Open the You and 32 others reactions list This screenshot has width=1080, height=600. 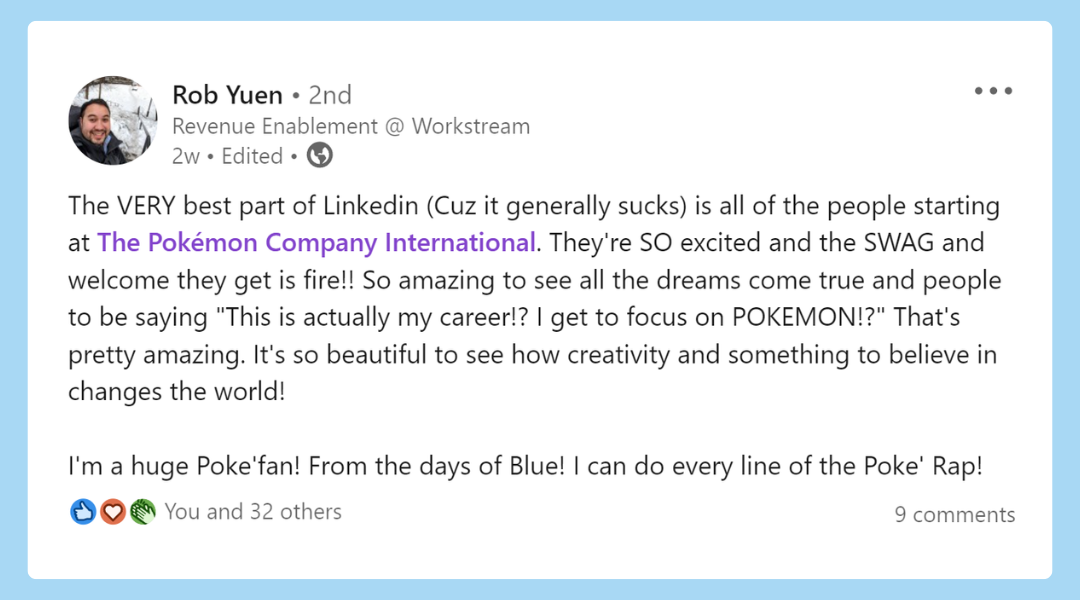(253, 512)
